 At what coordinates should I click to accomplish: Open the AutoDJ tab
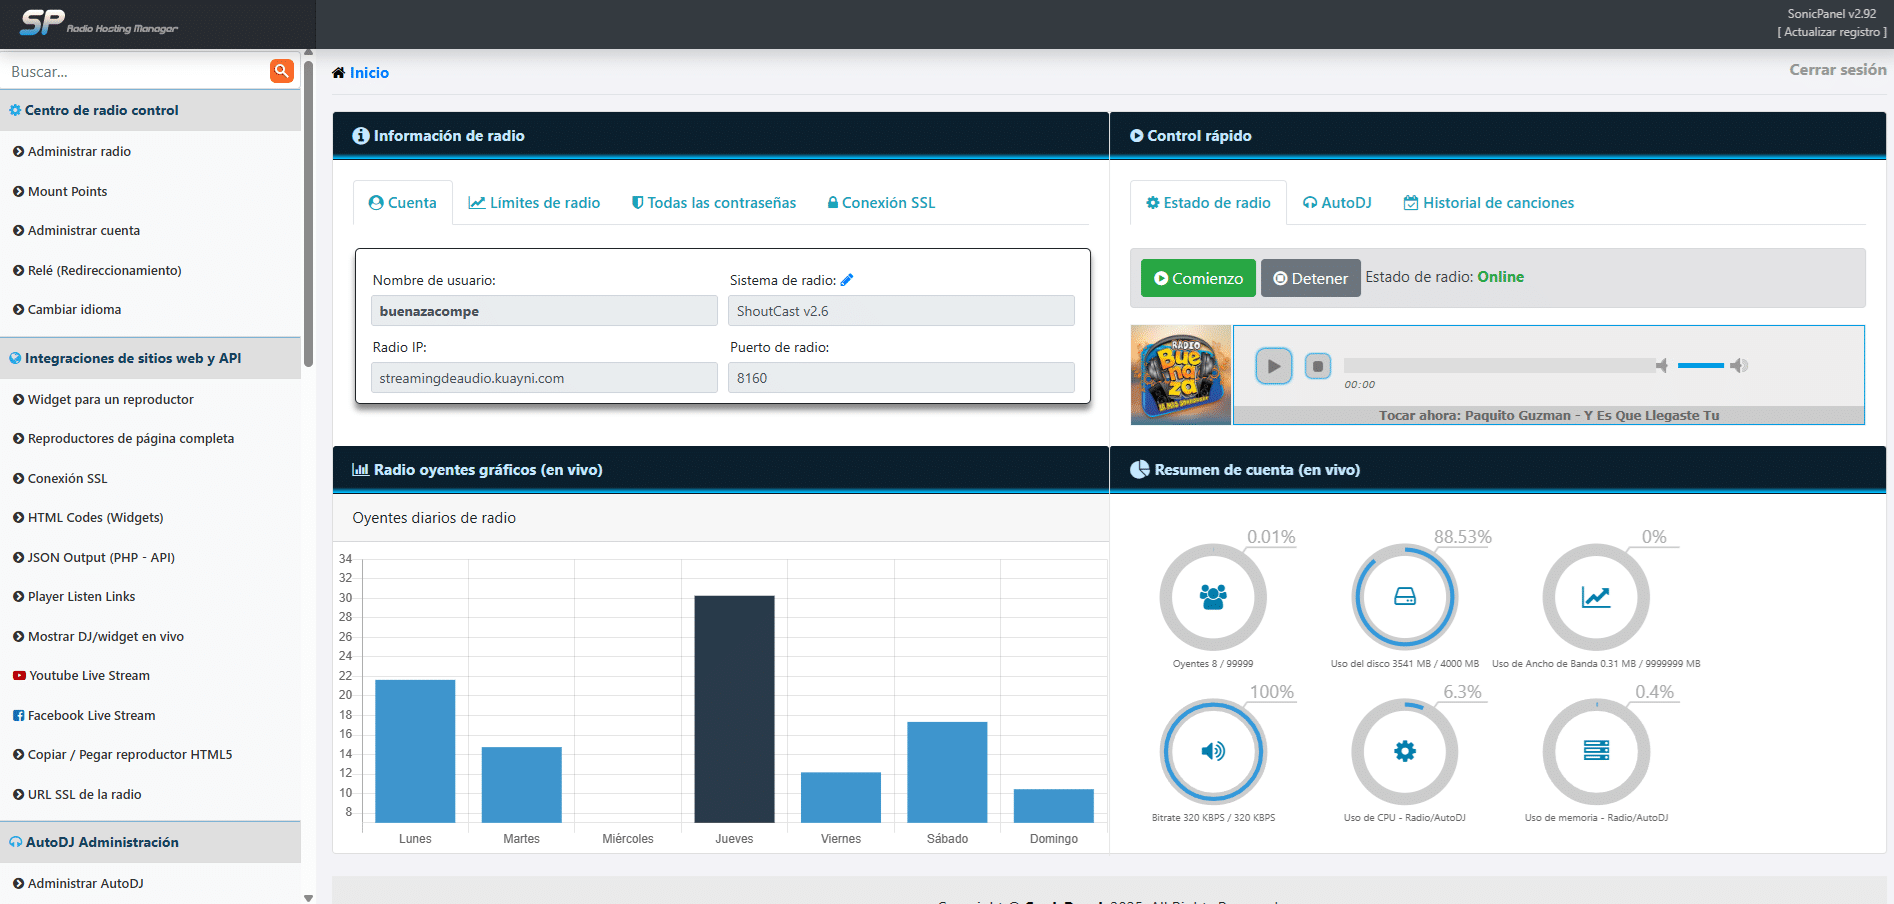[1337, 203]
